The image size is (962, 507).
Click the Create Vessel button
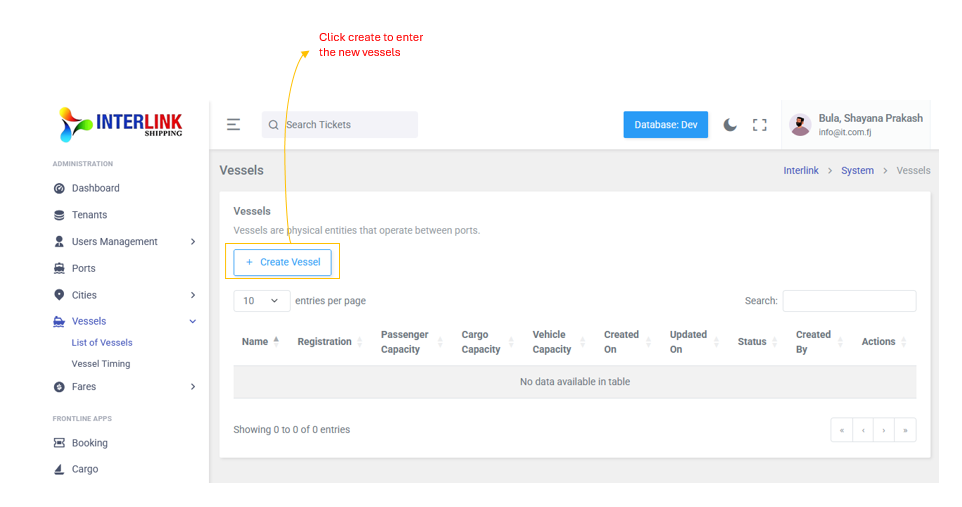pyautogui.click(x=283, y=262)
